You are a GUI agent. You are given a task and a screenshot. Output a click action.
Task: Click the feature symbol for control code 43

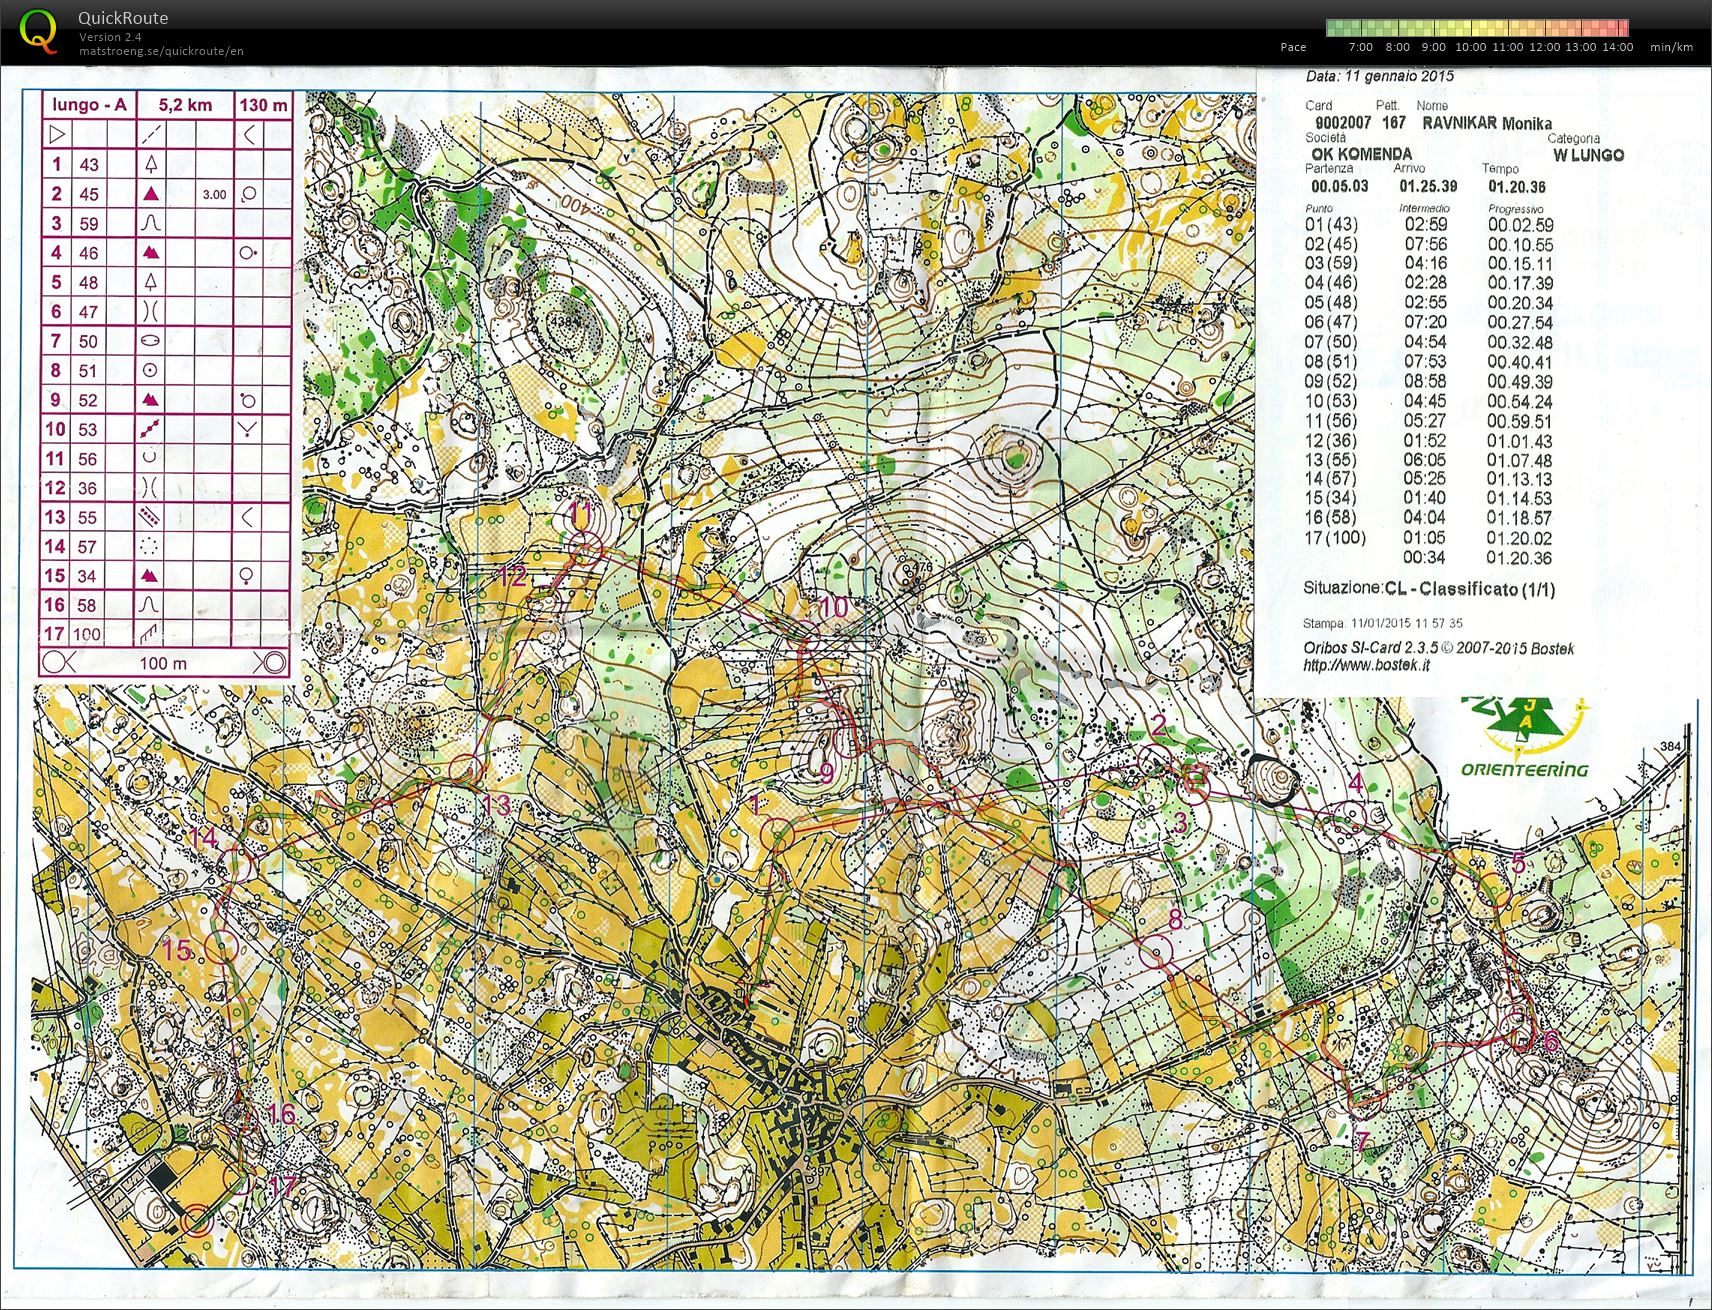150,164
